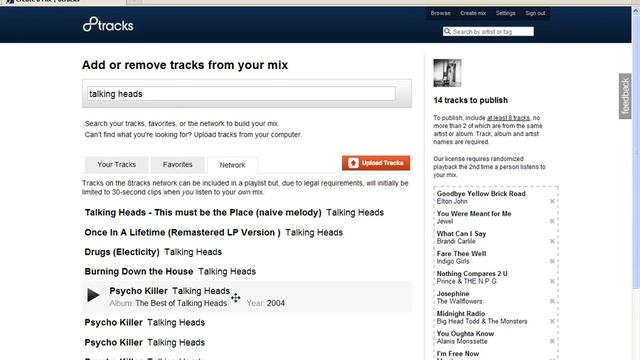Click the mix cover art thumbnail

tap(447, 73)
